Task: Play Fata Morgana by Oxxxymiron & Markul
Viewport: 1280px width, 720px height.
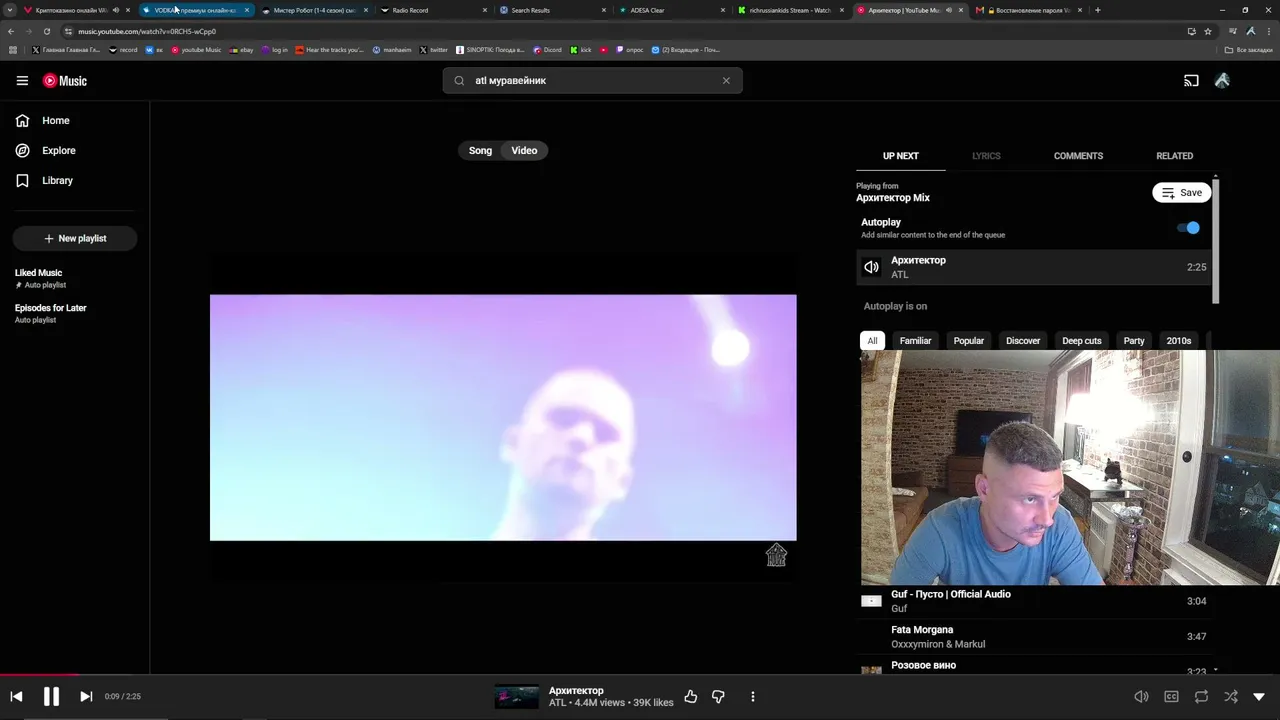Action: (x=1034, y=637)
